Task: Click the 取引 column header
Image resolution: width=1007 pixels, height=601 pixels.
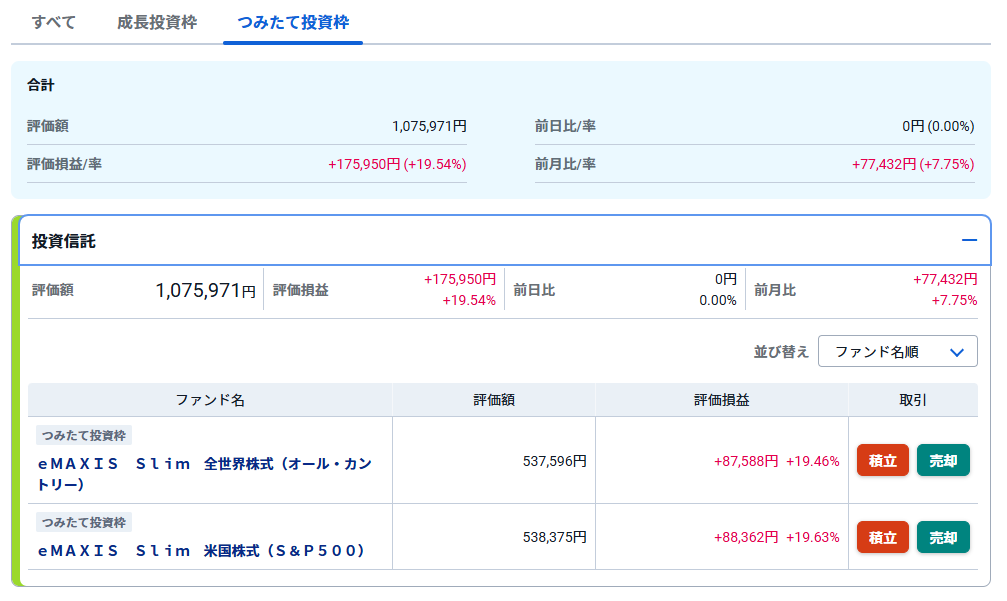Action: point(913,400)
